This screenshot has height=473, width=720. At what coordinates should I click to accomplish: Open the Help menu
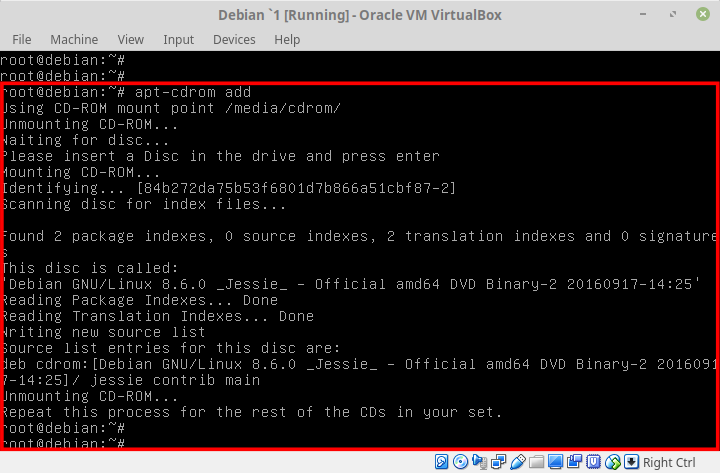(287, 40)
